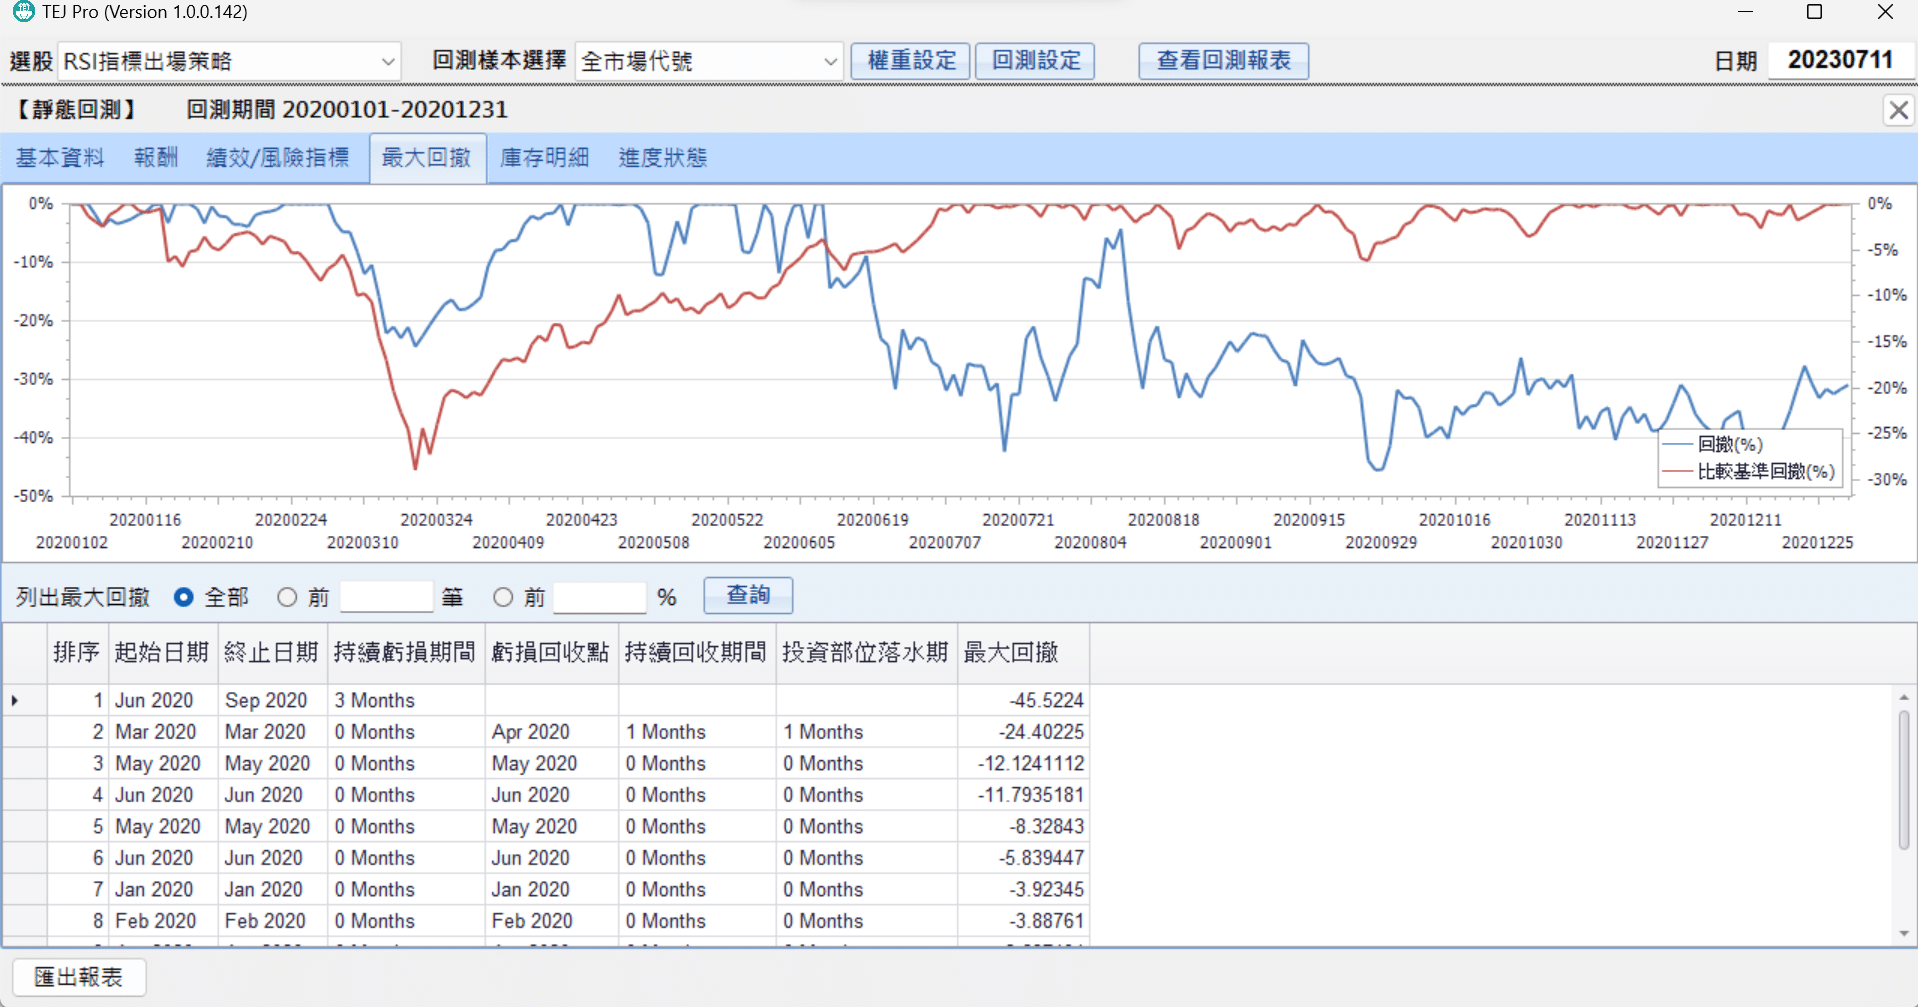Select the 前 N 筆 radio option
This screenshot has height=1007, width=1918.
point(288,597)
